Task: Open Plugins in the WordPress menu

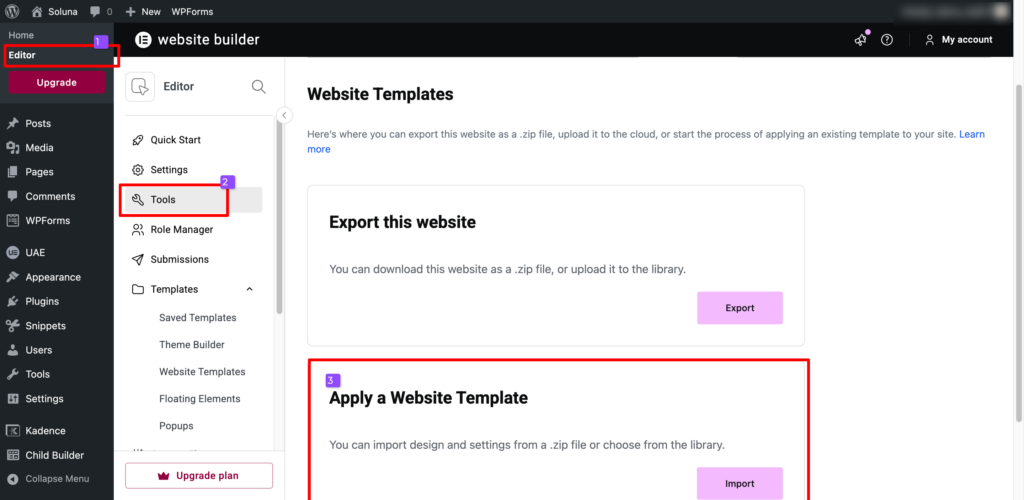Action: 42,301
